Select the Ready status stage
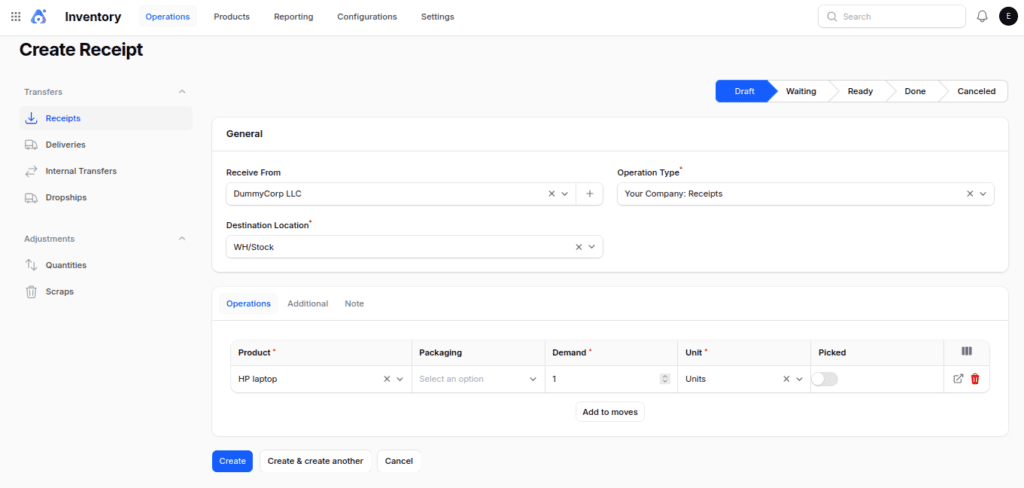1024x488 pixels. (x=860, y=91)
